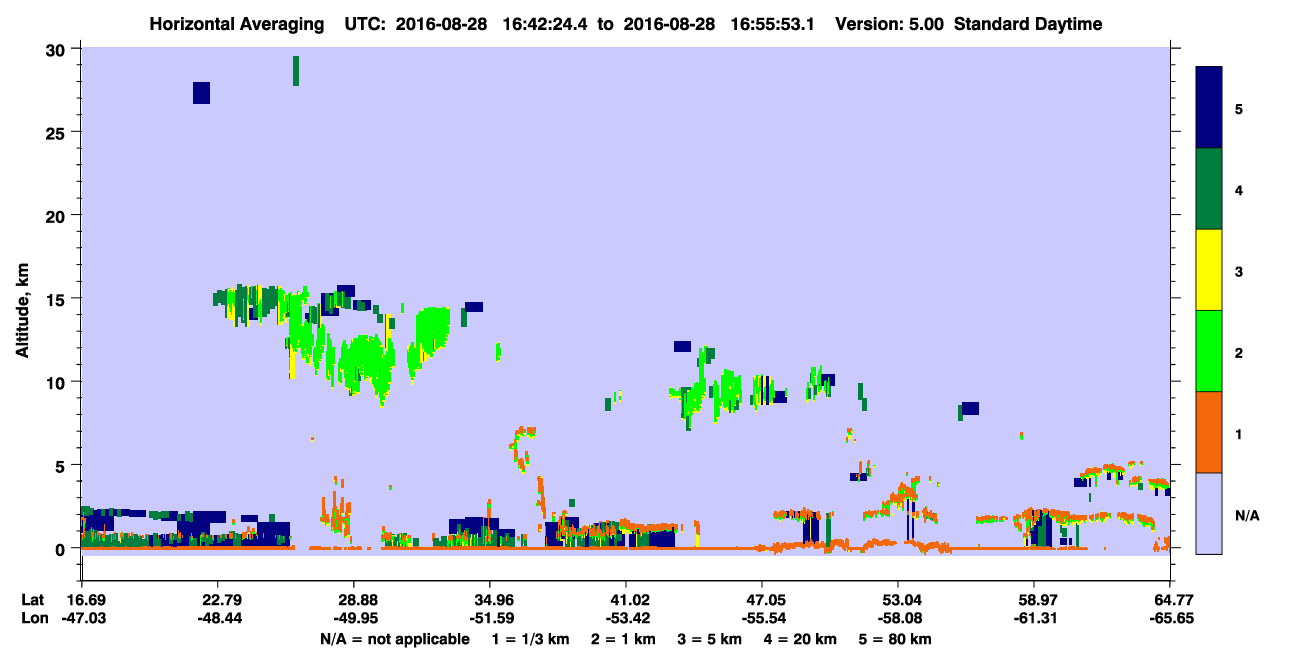Click longitude value -55.54
This screenshot has height=667, width=1300.
tap(762, 618)
